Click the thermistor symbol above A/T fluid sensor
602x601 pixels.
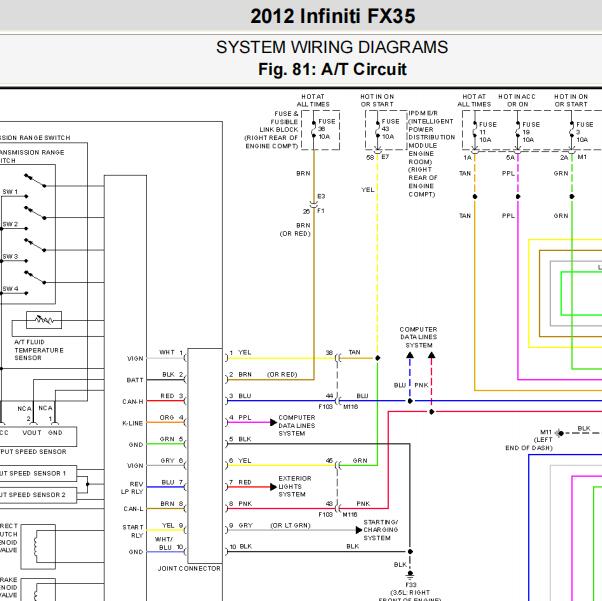click(44, 320)
